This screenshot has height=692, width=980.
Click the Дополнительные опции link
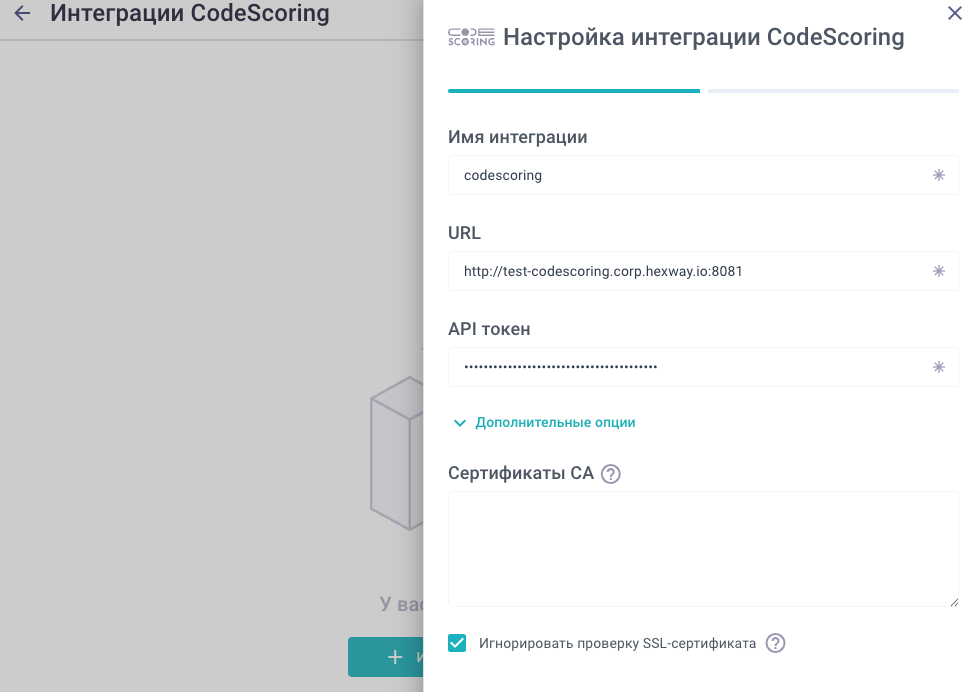point(555,423)
